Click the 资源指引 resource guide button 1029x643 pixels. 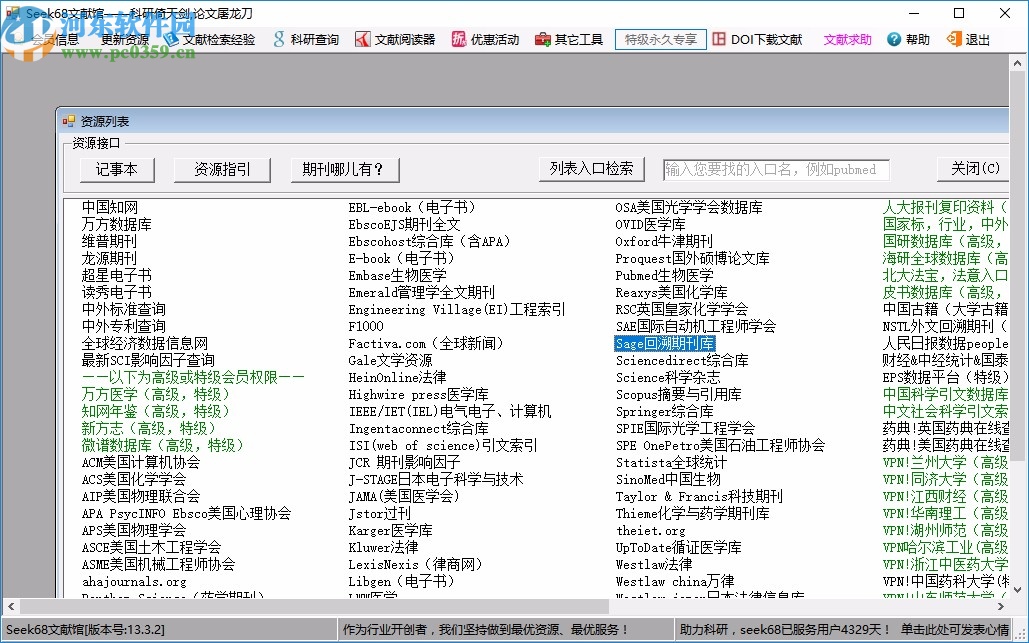[222, 169]
